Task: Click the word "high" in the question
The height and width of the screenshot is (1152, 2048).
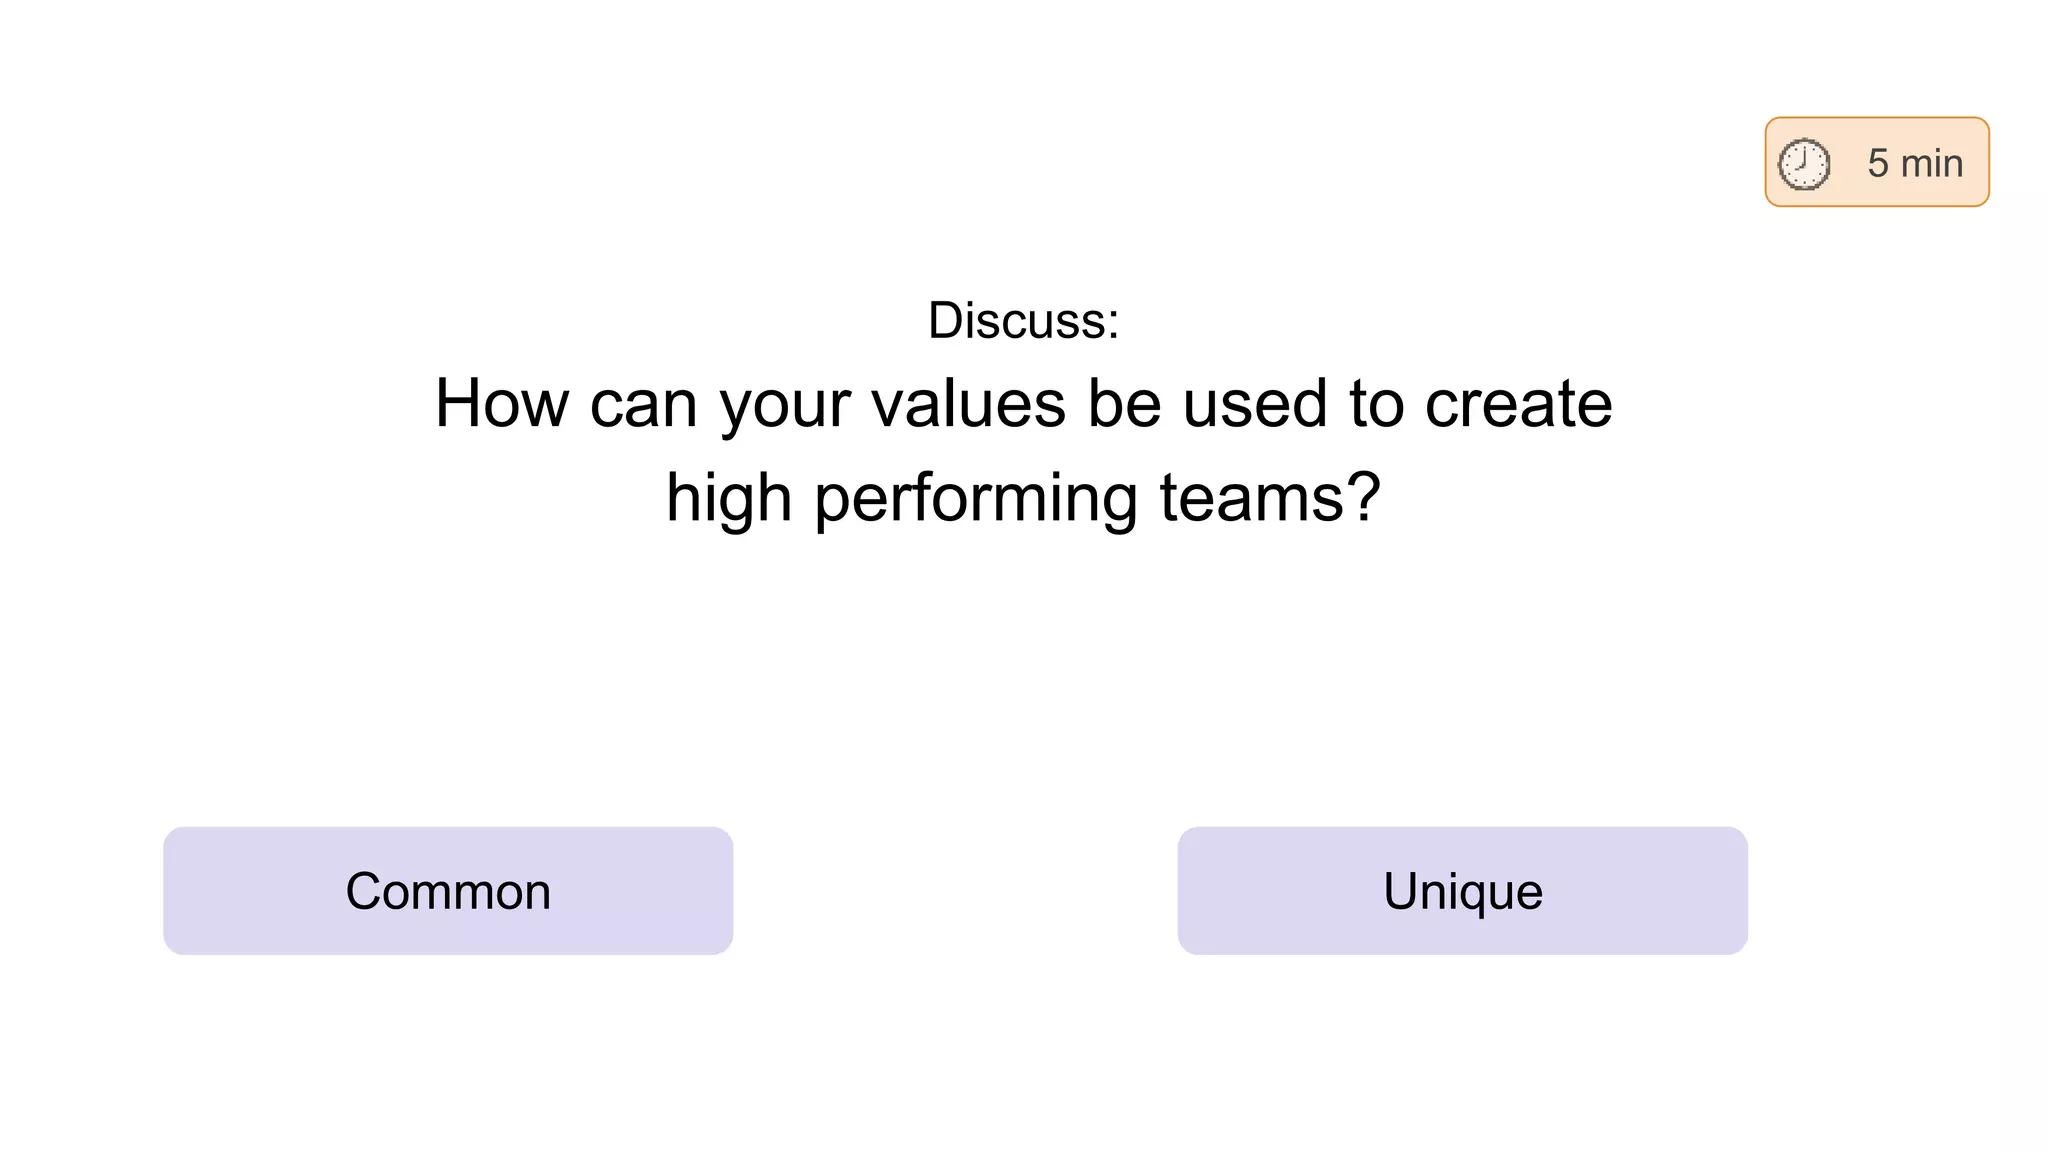Action: (x=729, y=499)
